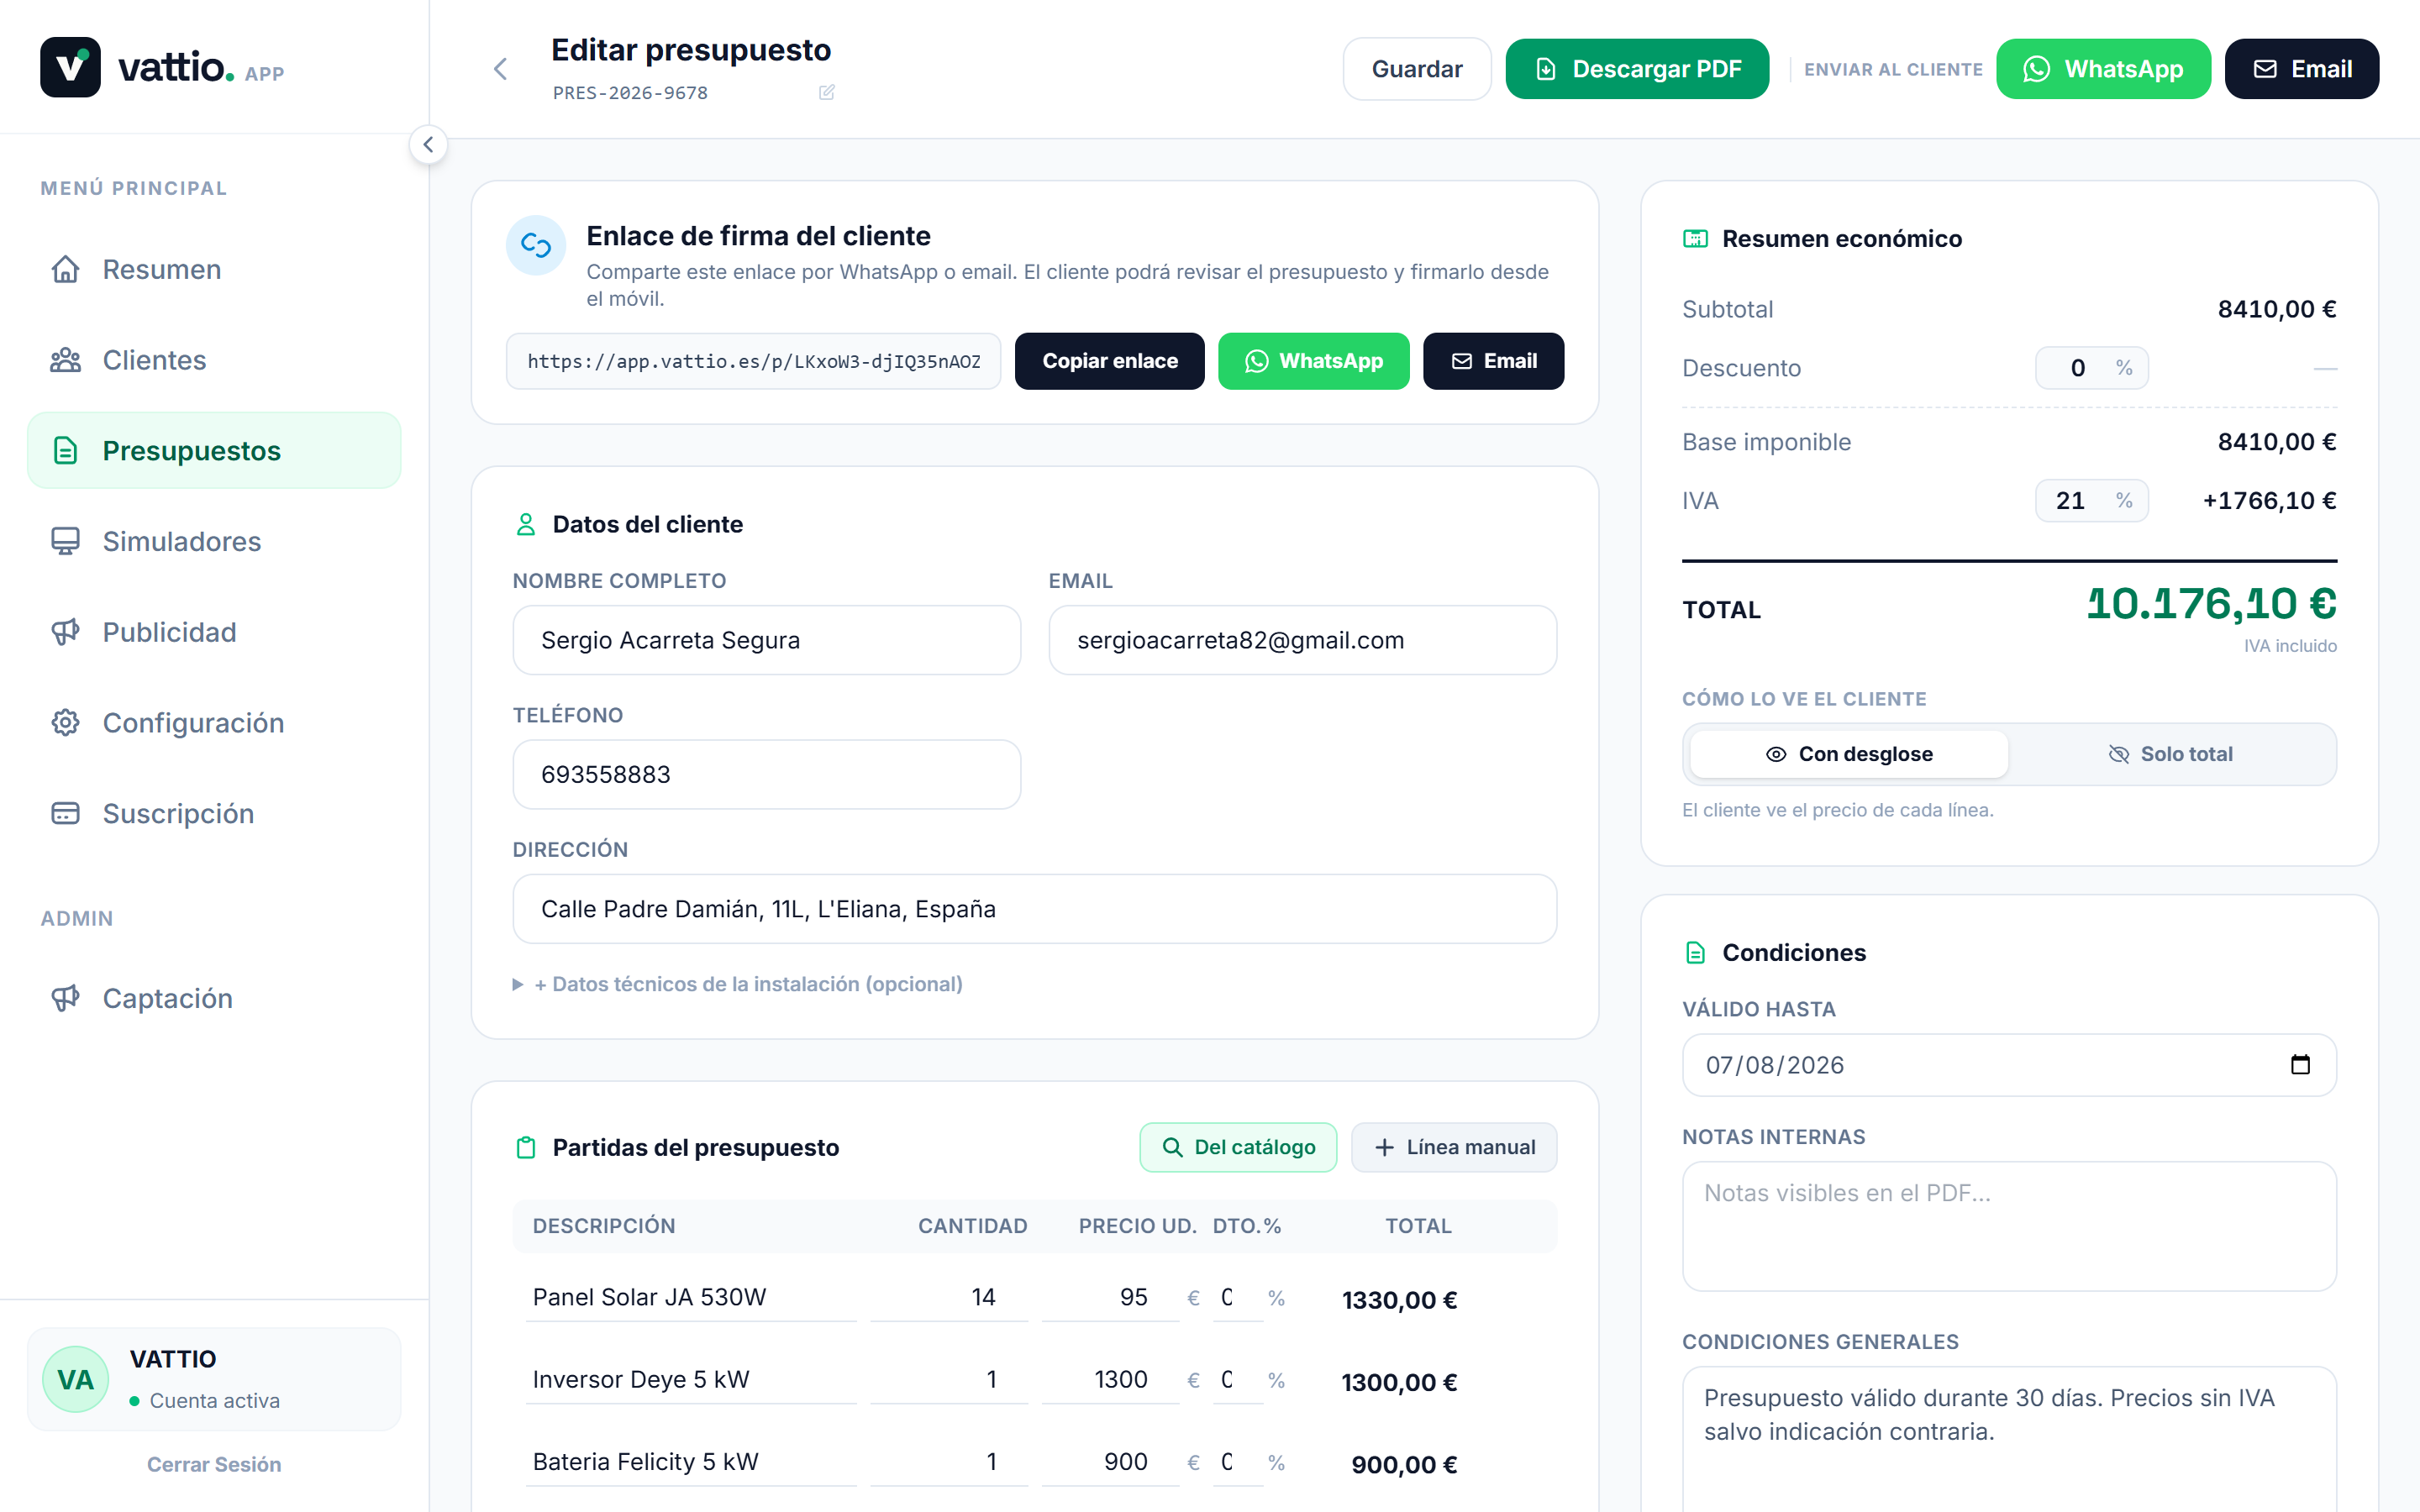Select Presupuestos in the sidebar
The image size is (2420, 1512).
[214, 450]
